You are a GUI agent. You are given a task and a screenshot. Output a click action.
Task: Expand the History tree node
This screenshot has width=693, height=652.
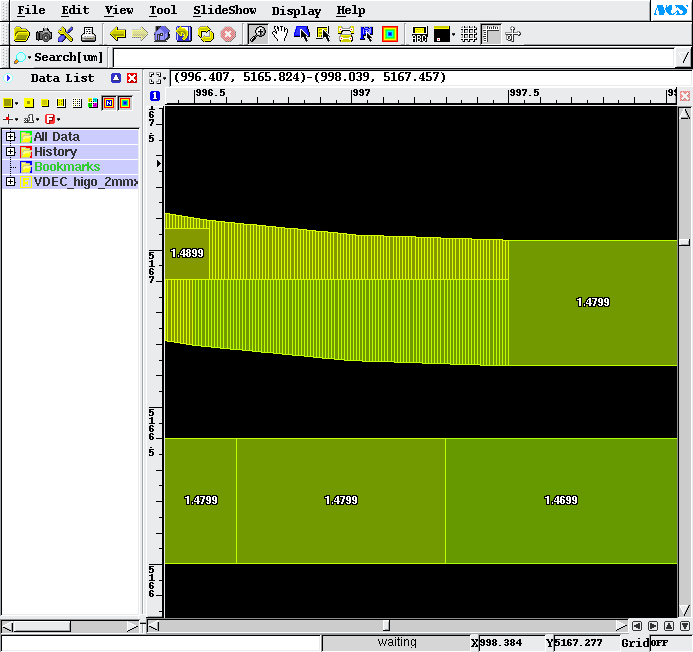pyautogui.click(x=10, y=152)
